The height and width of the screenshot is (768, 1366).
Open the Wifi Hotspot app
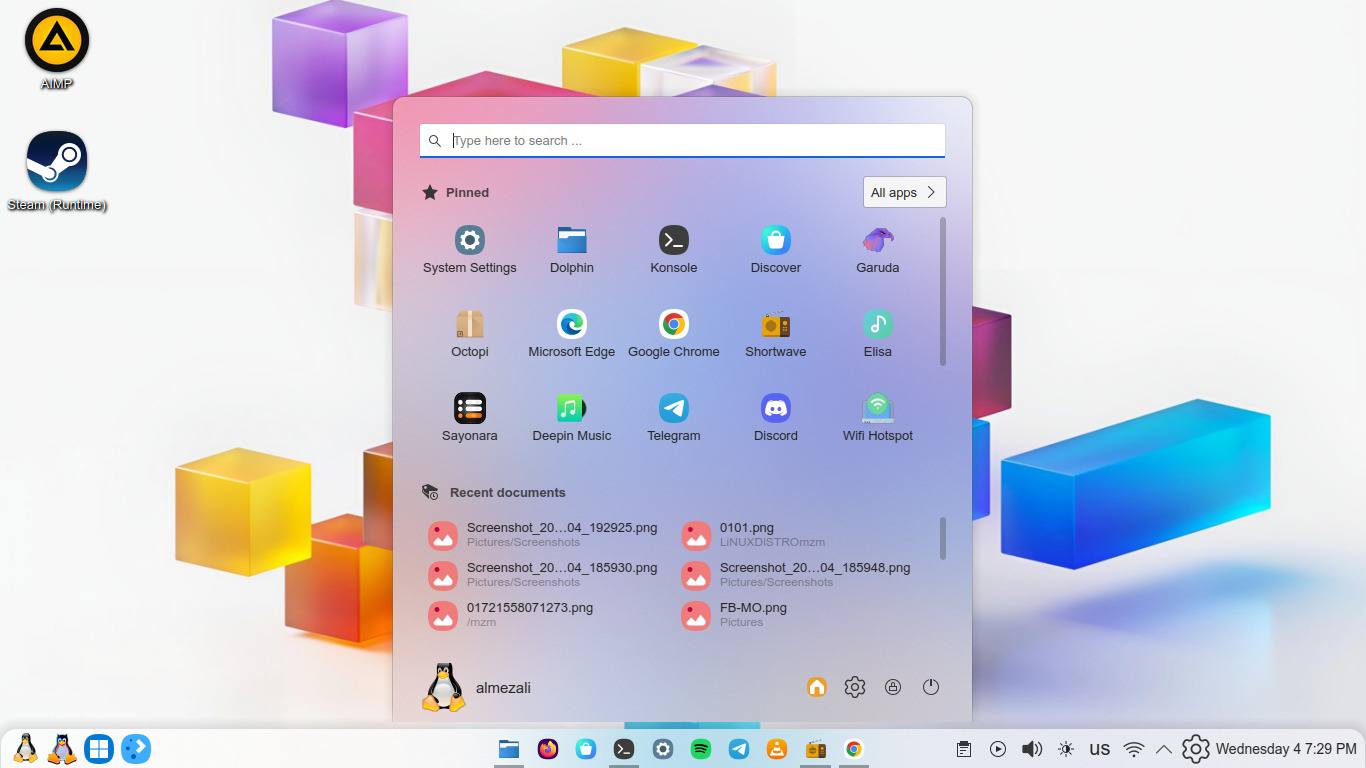click(x=877, y=418)
